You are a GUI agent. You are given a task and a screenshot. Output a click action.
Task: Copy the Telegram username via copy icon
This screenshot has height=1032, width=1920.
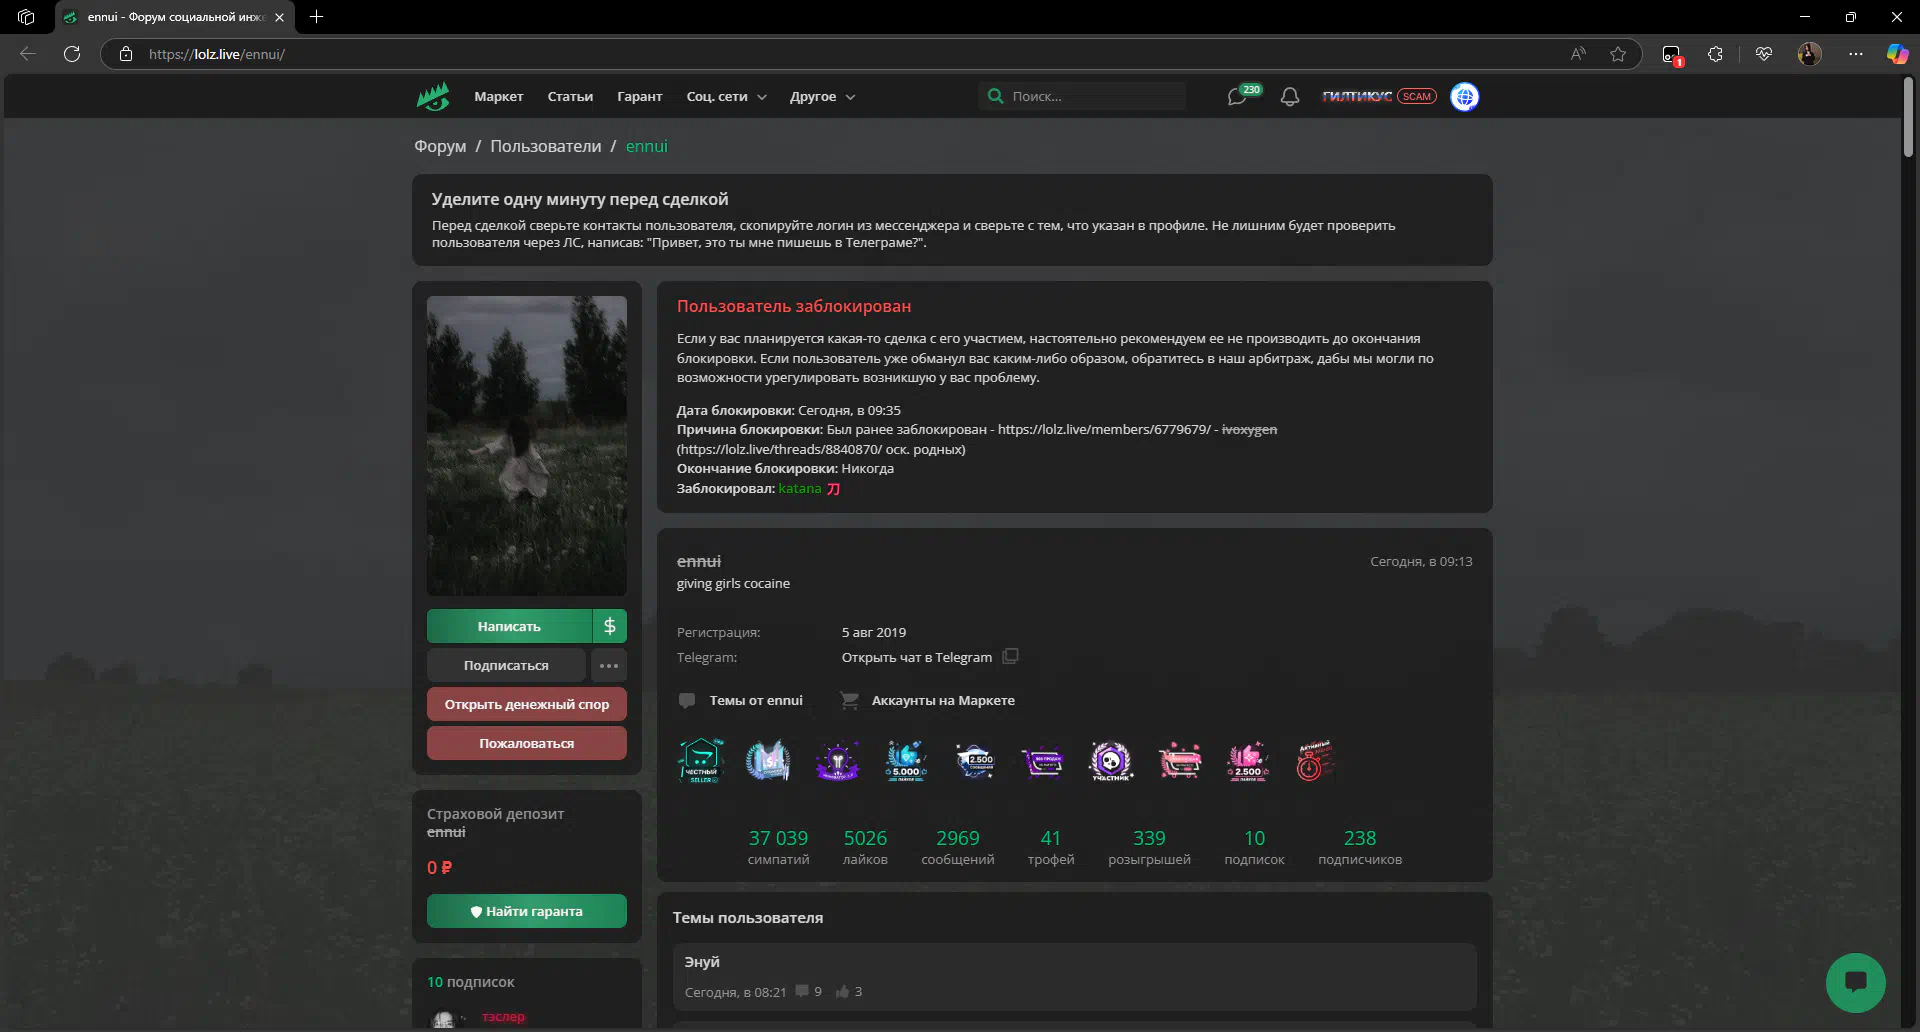click(1011, 657)
